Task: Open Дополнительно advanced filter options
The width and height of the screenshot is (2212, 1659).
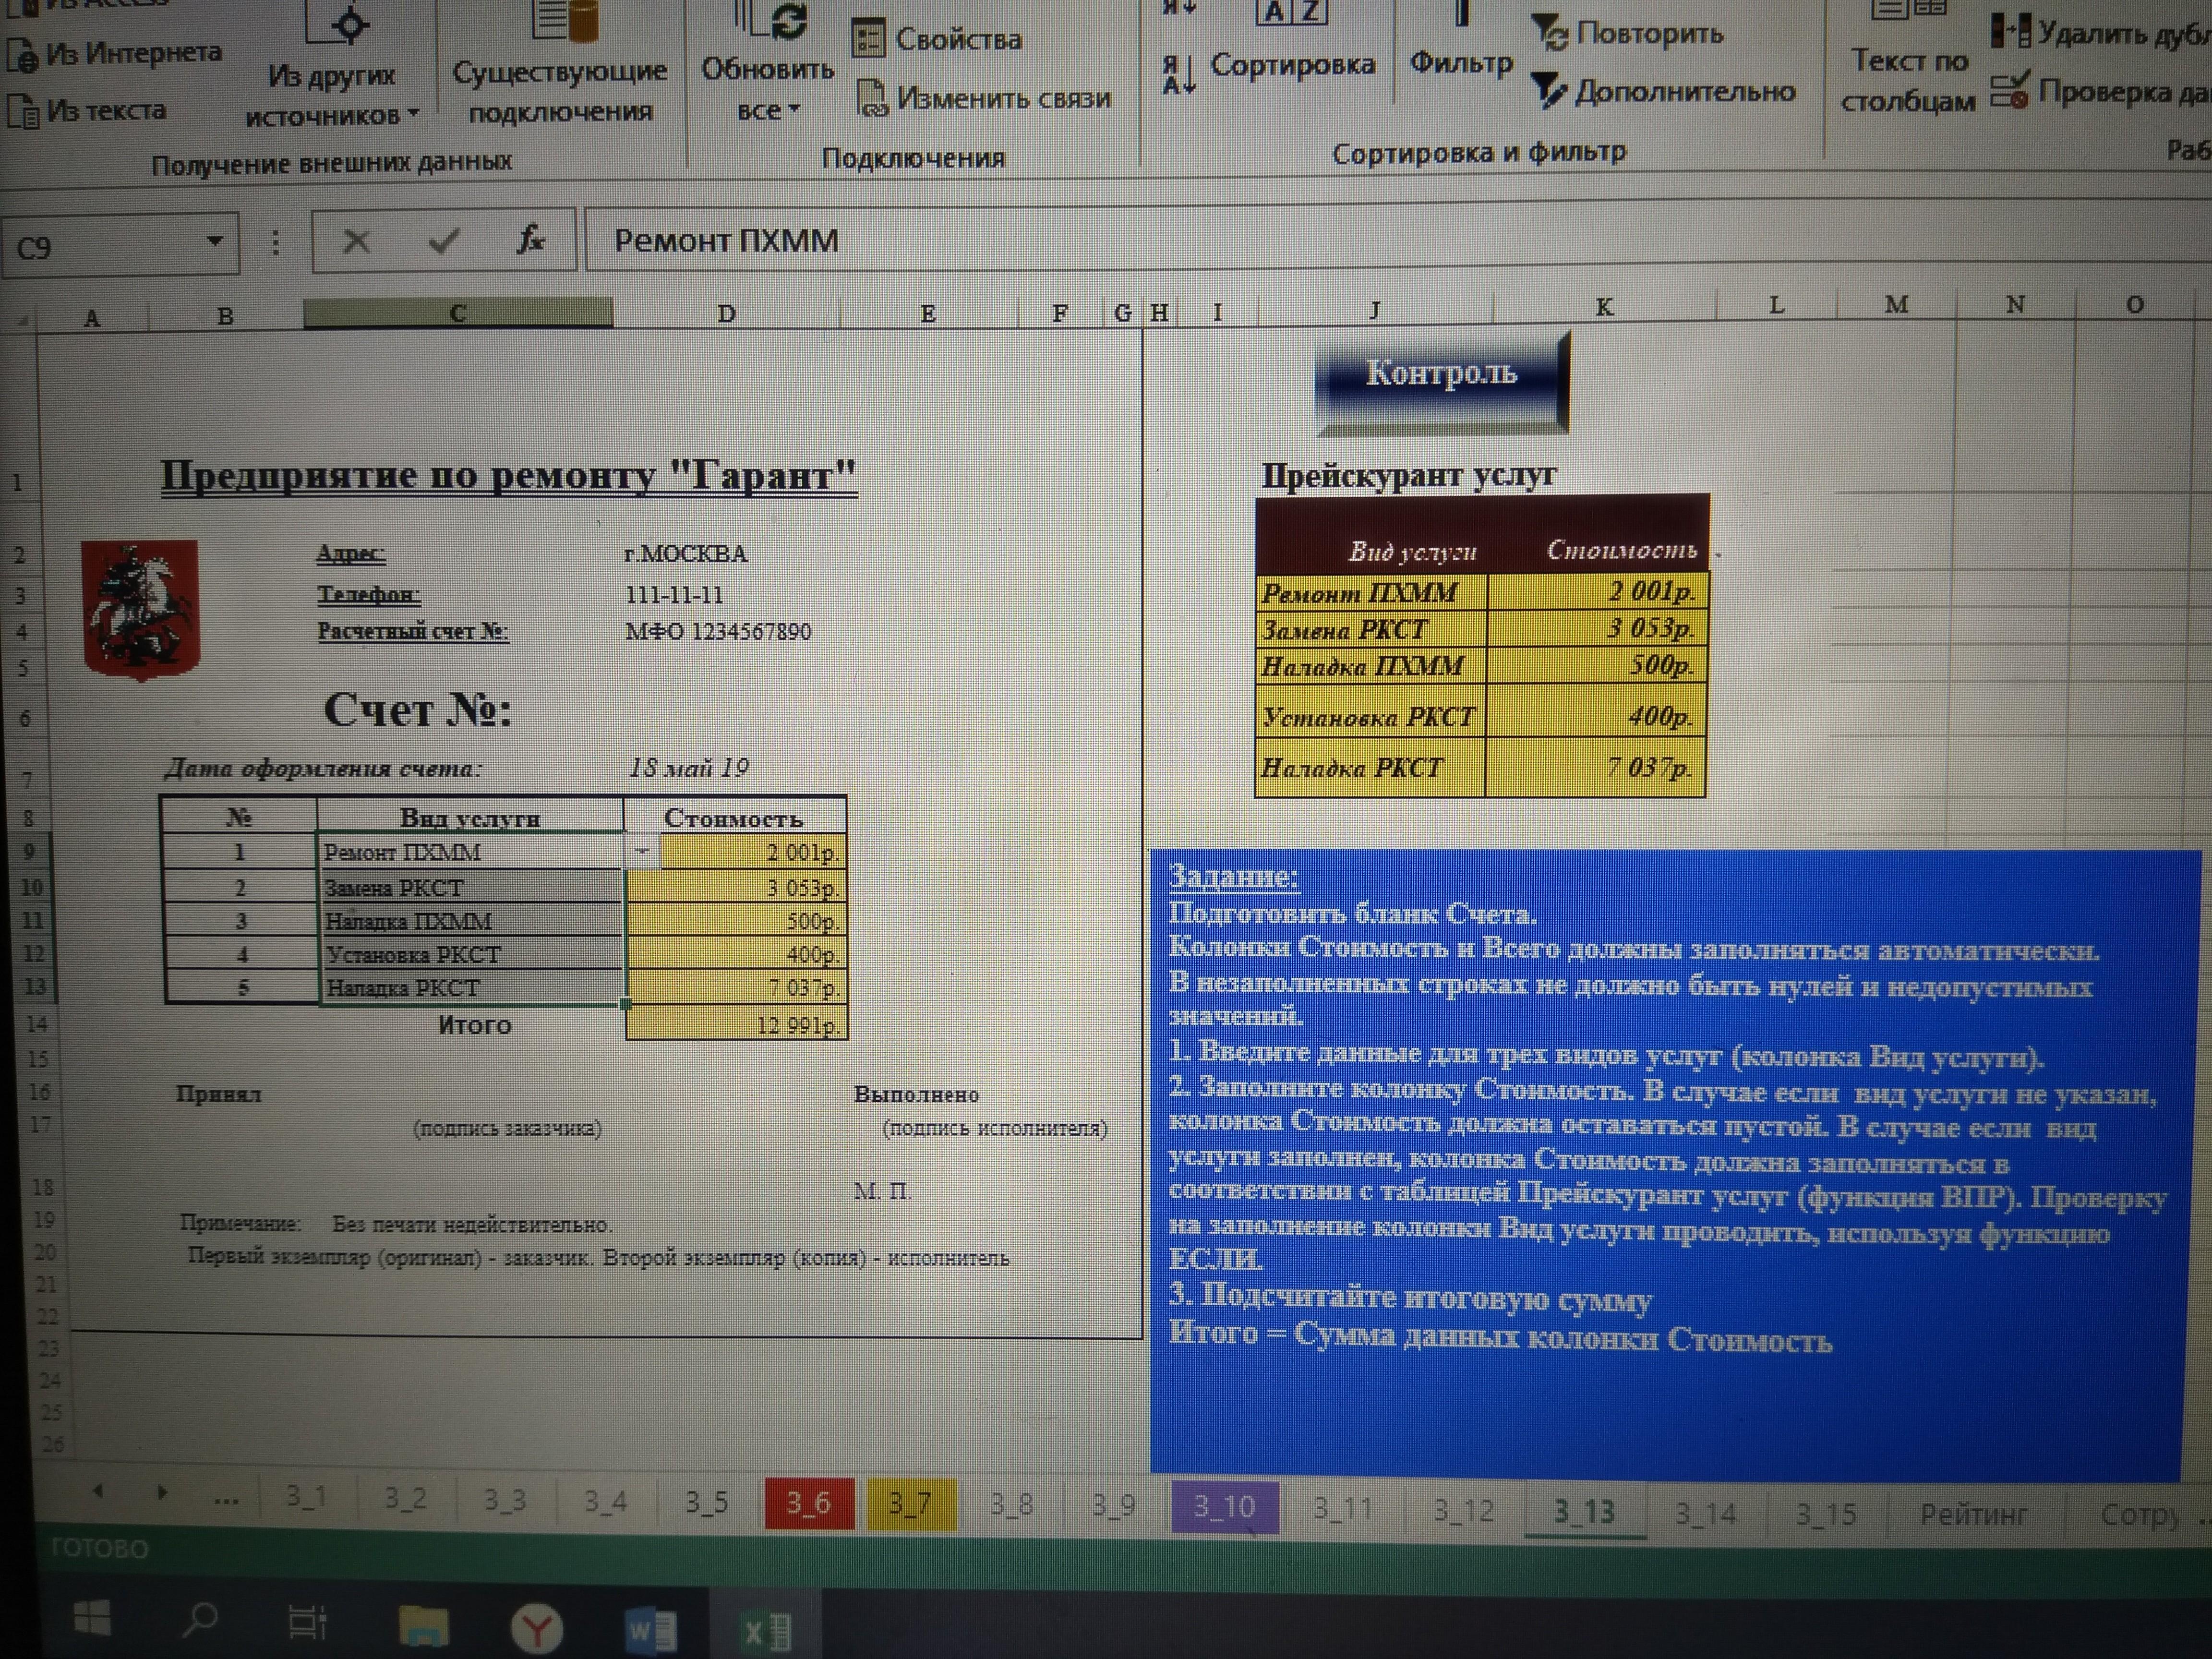Action: tap(1664, 92)
